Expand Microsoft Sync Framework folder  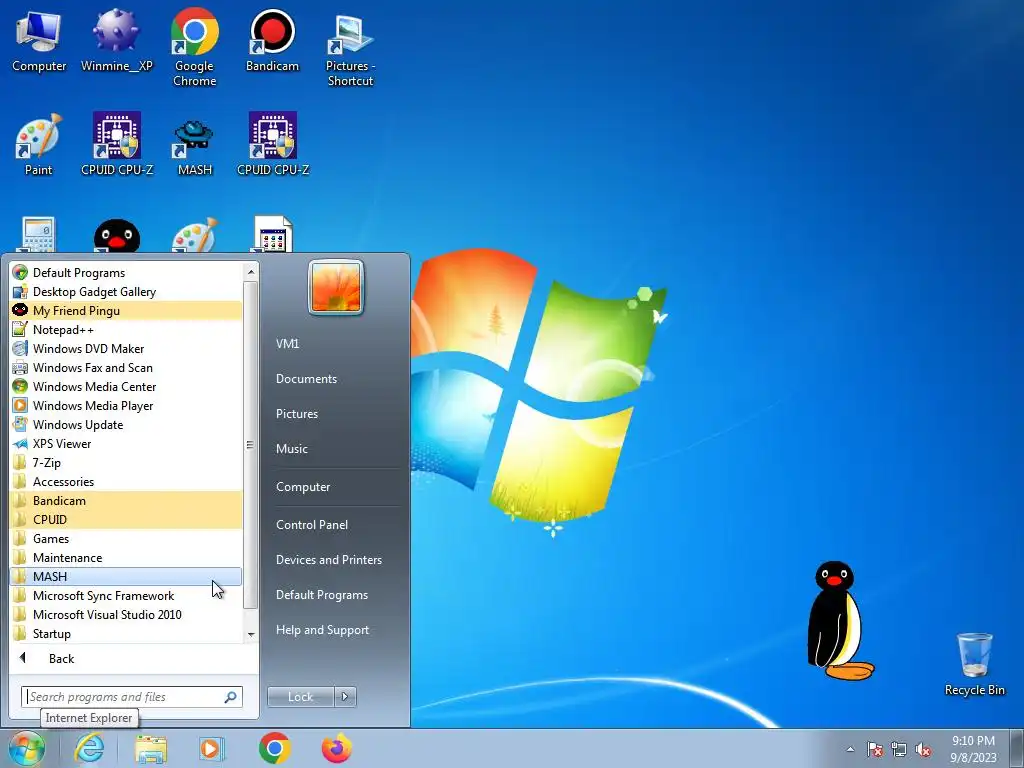coord(126,595)
